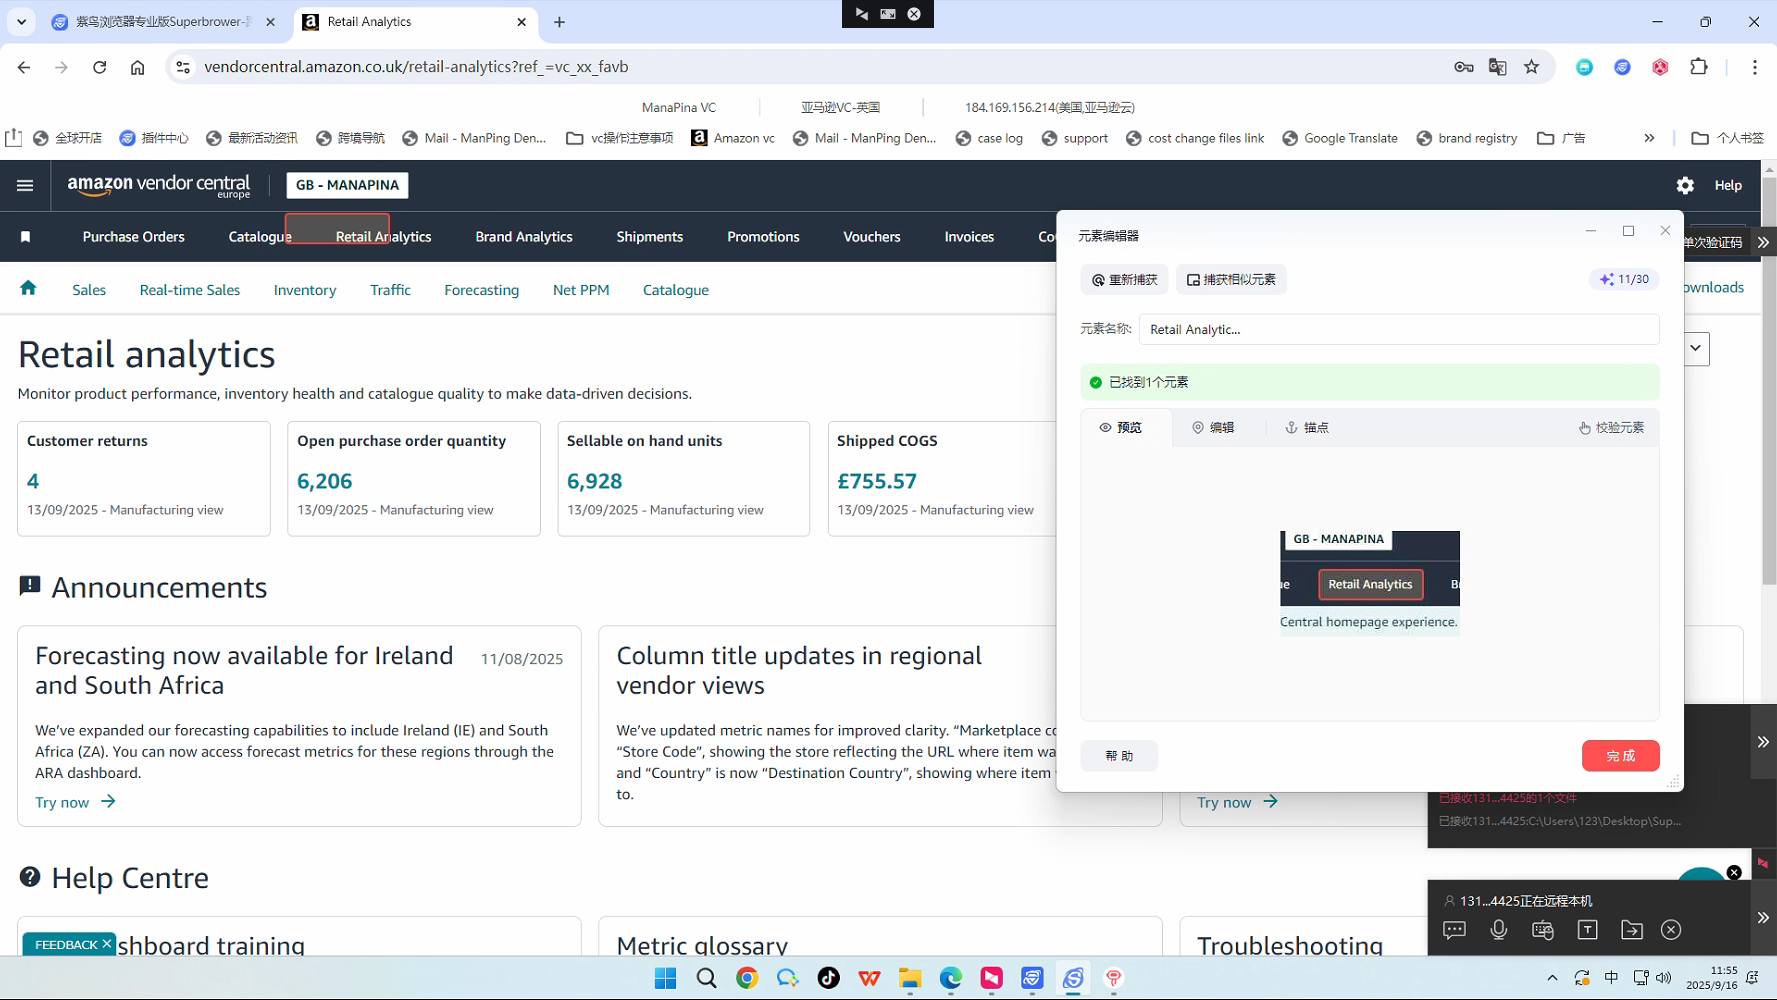Go back with the browser back arrow
Screen dimensions: 1777x1000
point(24,67)
